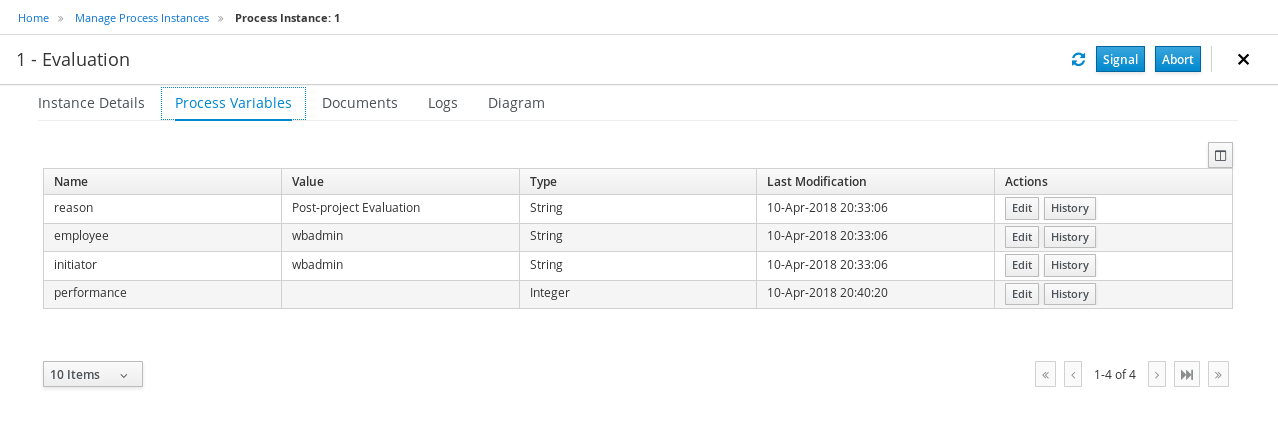Image resolution: width=1278 pixels, height=442 pixels.
Task: Edit the reason variable
Action: (1022, 209)
